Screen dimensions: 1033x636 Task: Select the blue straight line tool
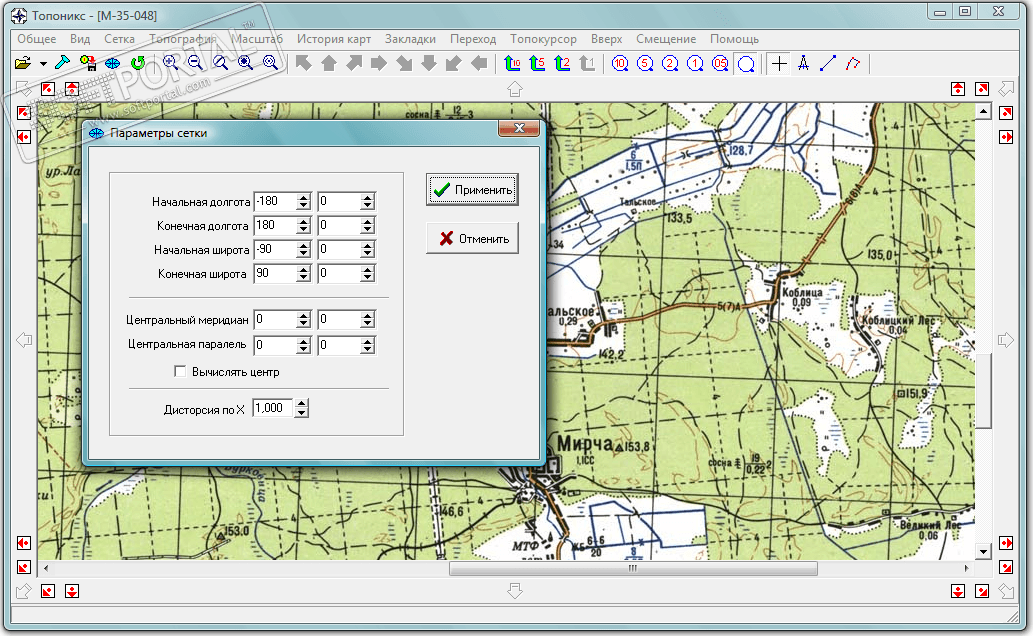point(827,63)
